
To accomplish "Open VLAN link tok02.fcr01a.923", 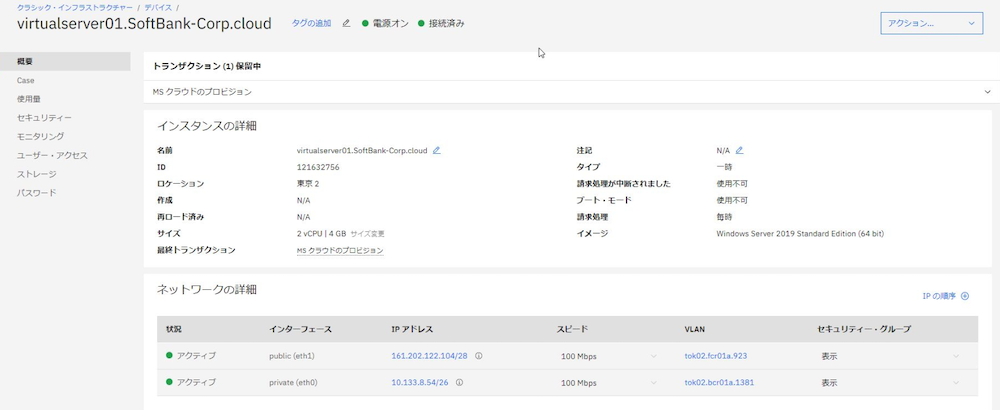I will [x=716, y=355].
